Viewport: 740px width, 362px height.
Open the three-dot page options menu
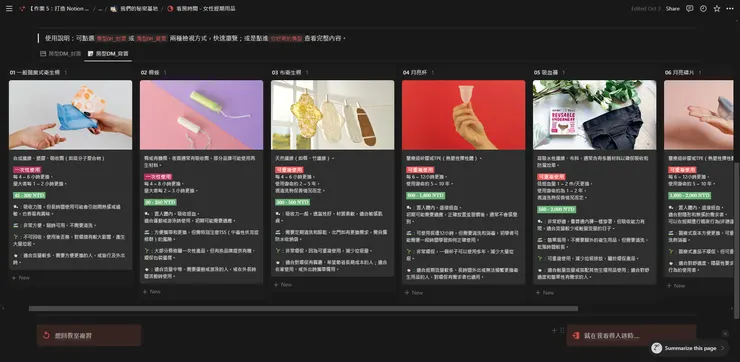click(x=730, y=8)
